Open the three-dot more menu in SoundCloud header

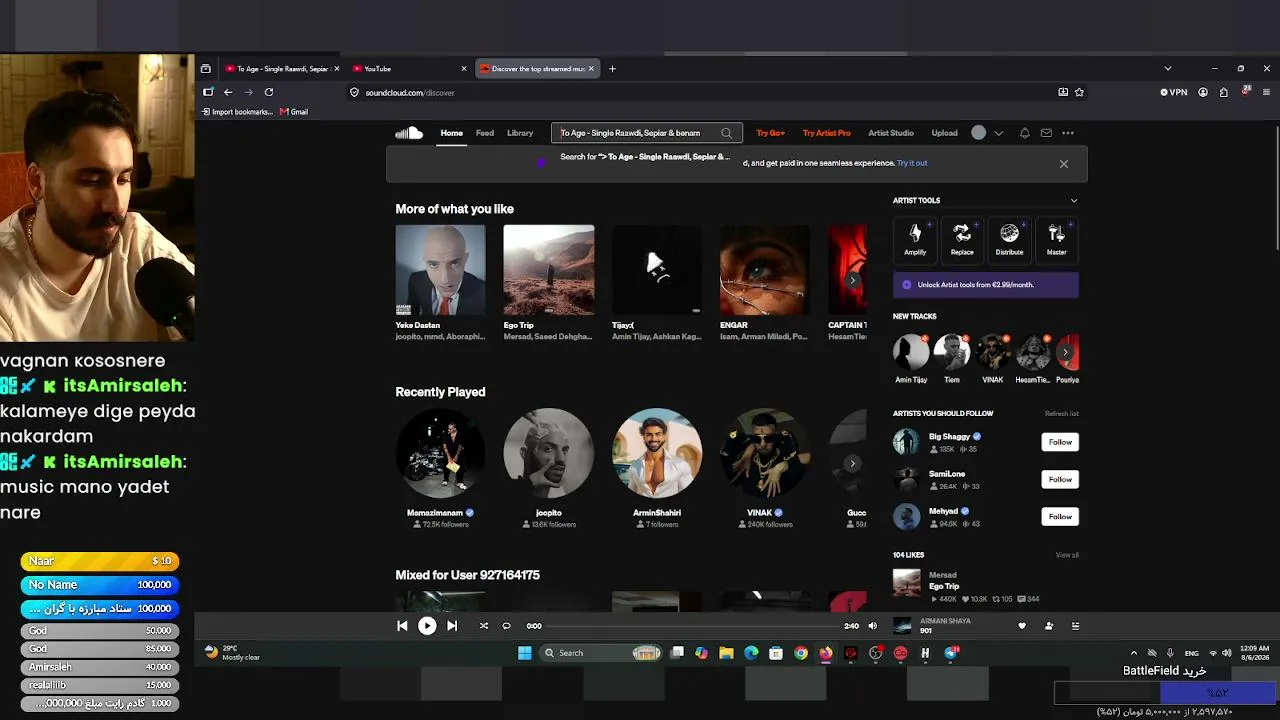click(x=1068, y=133)
